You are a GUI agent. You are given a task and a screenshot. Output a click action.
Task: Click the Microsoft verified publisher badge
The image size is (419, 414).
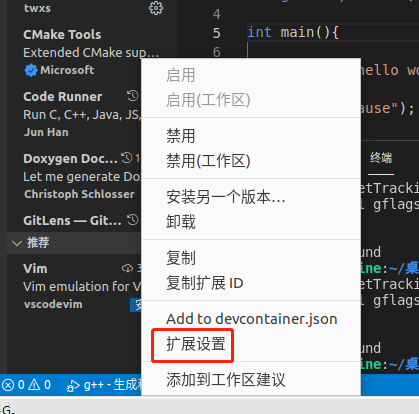pos(31,70)
